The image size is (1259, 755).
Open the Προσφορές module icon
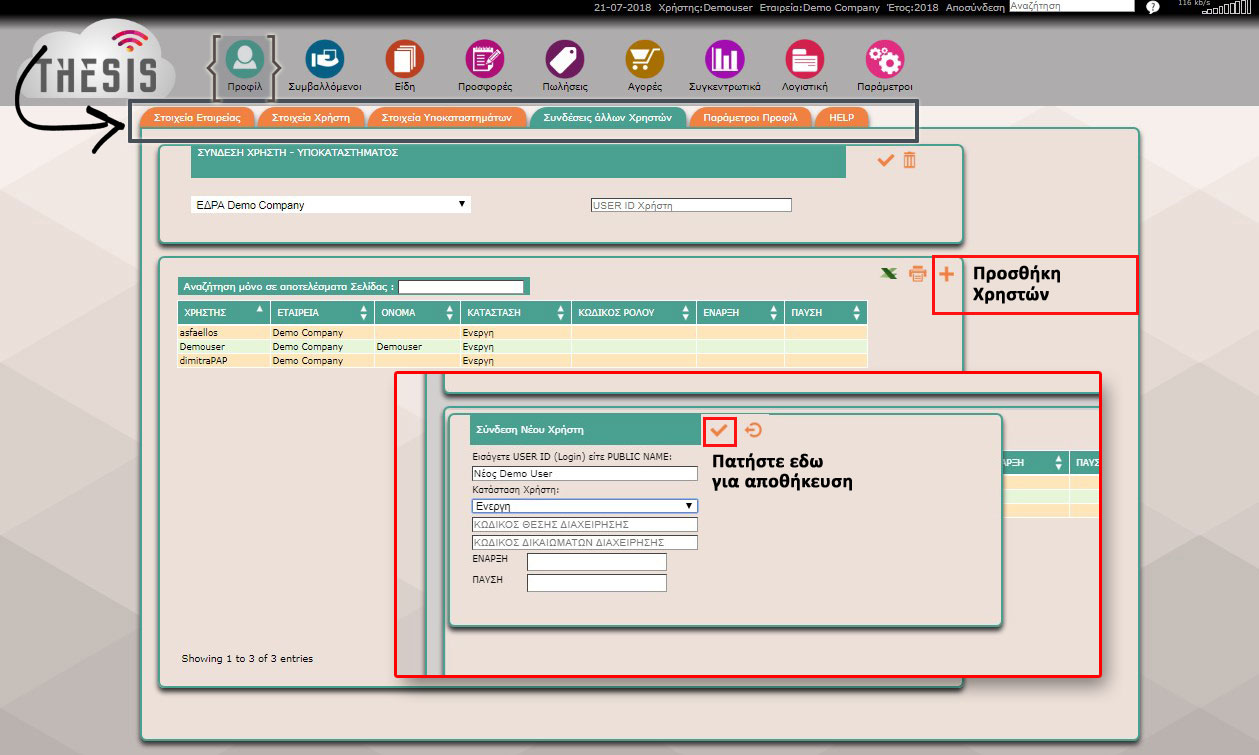(x=485, y=60)
